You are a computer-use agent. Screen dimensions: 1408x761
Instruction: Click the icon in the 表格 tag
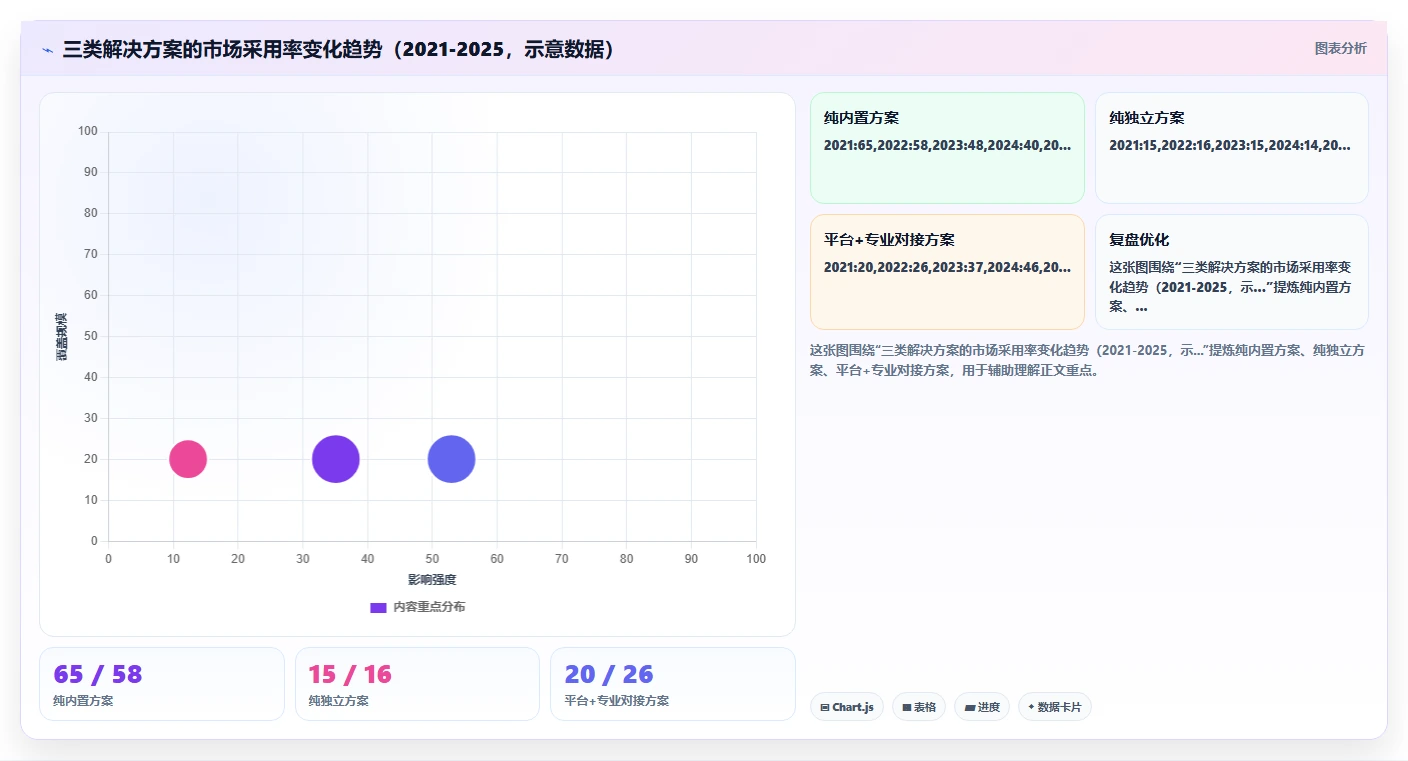[907, 707]
